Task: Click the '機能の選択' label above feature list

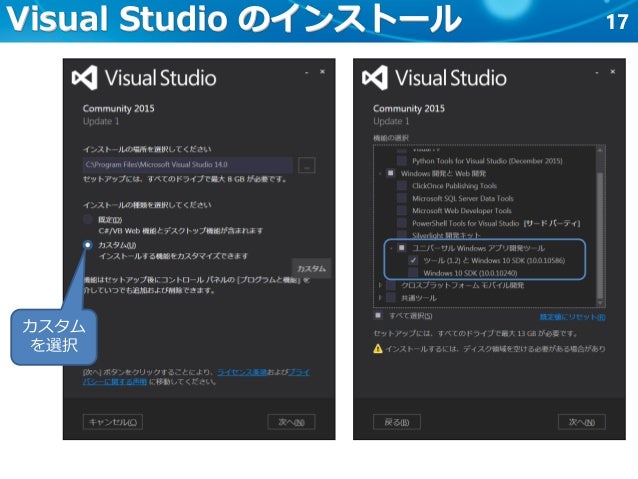Action: pyautogui.click(x=391, y=138)
